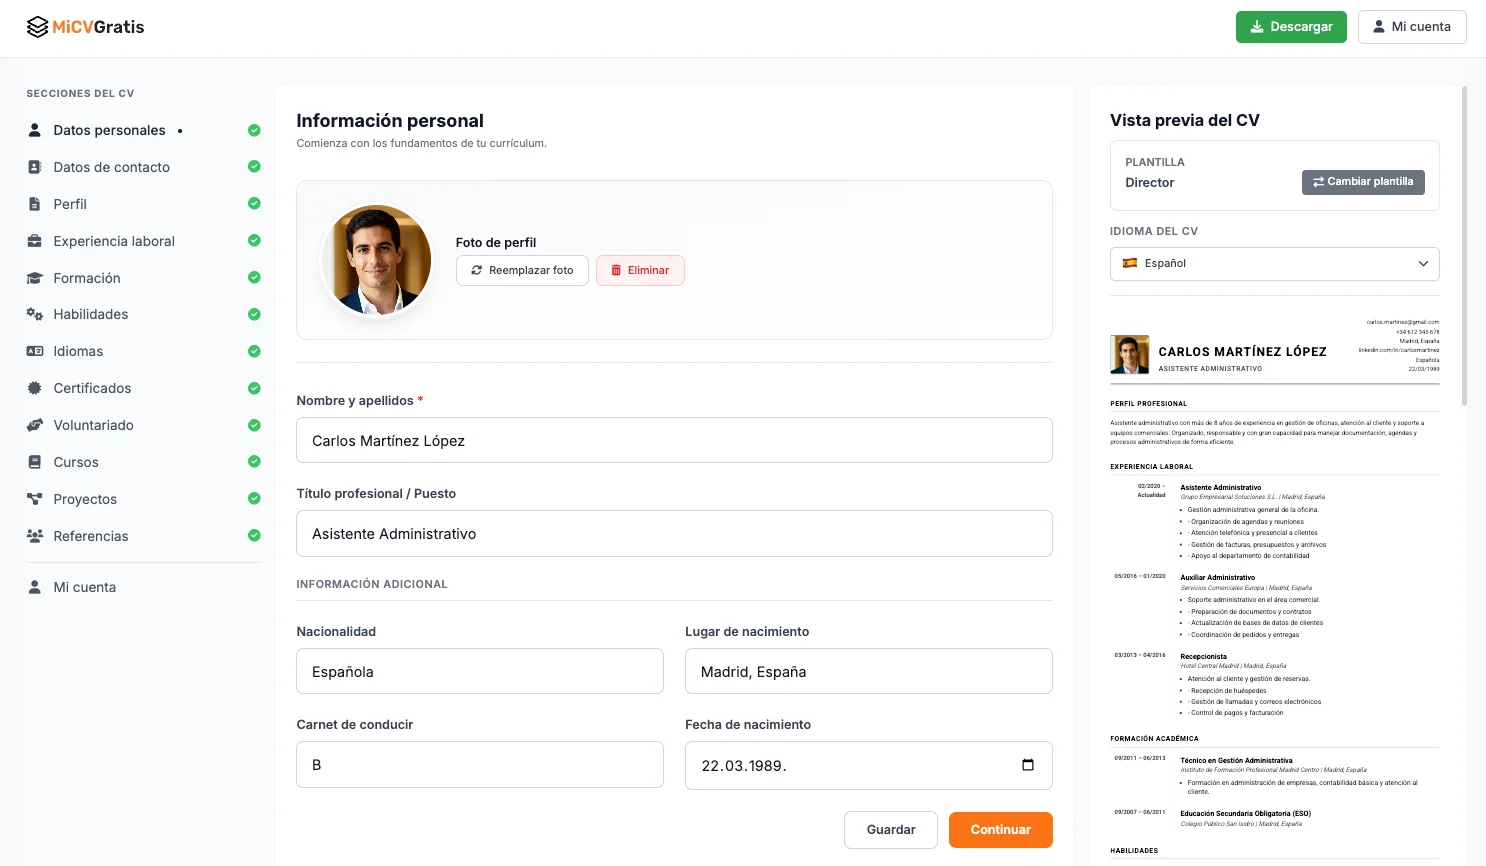Click the Nombre y apellidos text field
Image resolution: width=1486 pixels, height=866 pixels.
[x=674, y=440]
